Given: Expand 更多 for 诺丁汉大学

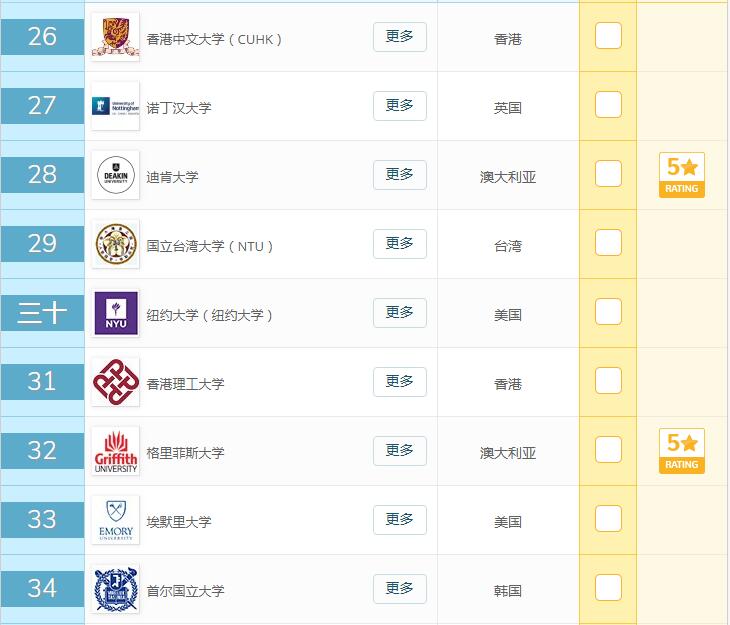Looking at the screenshot, I should click(x=399, y=106).
